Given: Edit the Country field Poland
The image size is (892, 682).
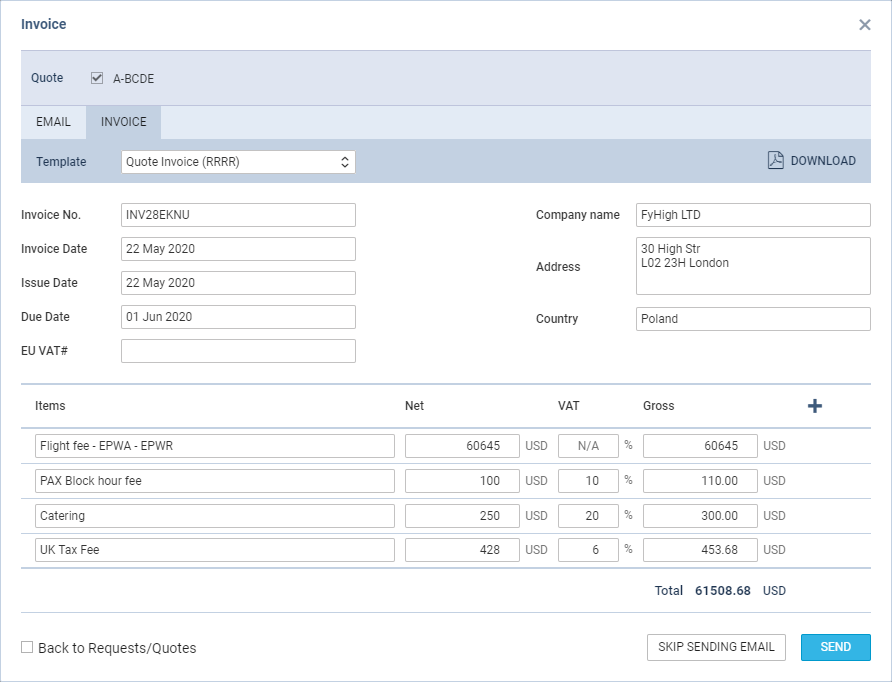Looking at the screenshot, I should coord(753,319).
